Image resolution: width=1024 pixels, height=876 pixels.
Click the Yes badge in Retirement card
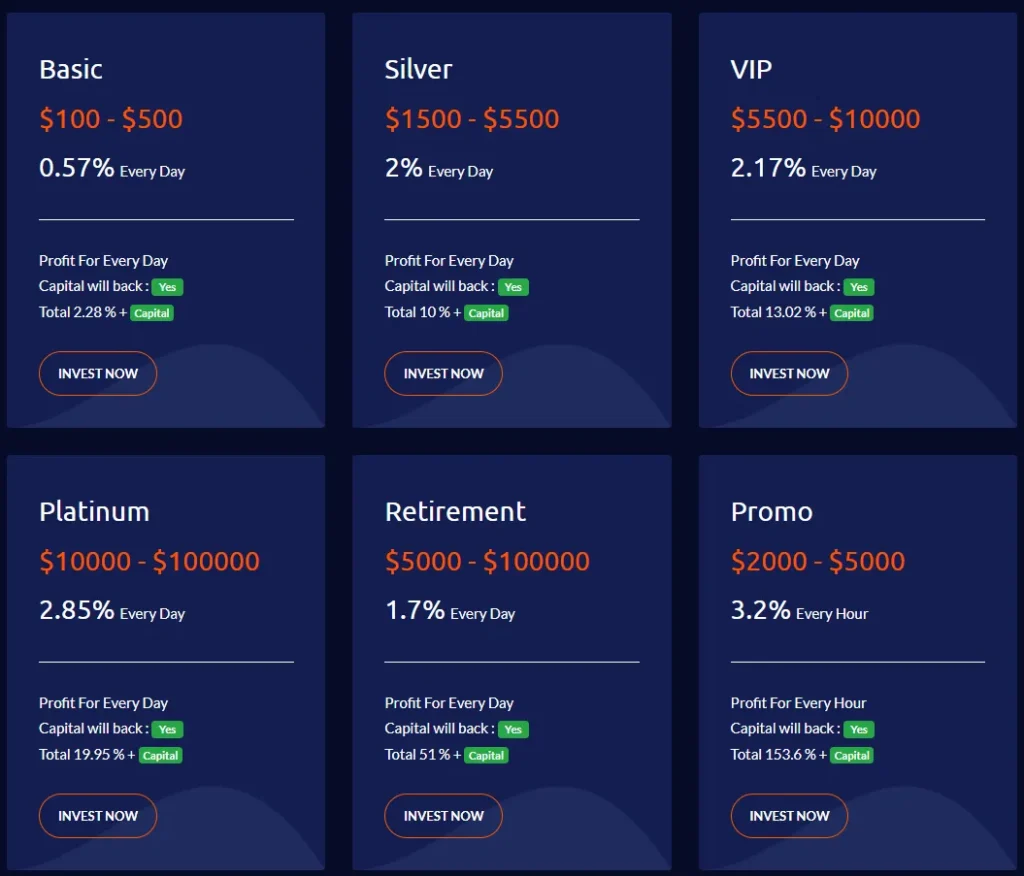pos(513,730)
